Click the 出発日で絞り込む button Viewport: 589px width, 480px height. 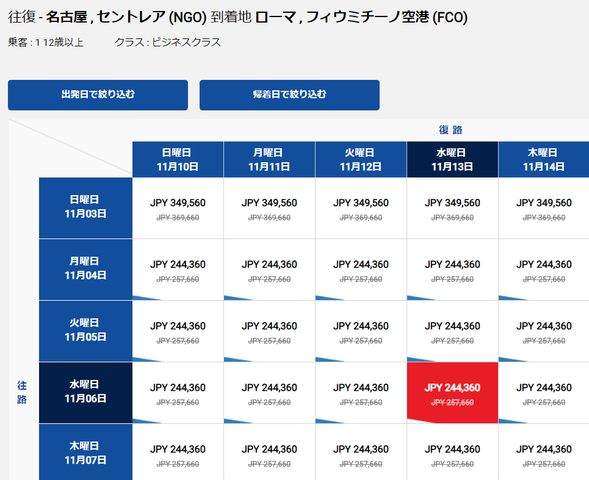(x=98, y=95)
